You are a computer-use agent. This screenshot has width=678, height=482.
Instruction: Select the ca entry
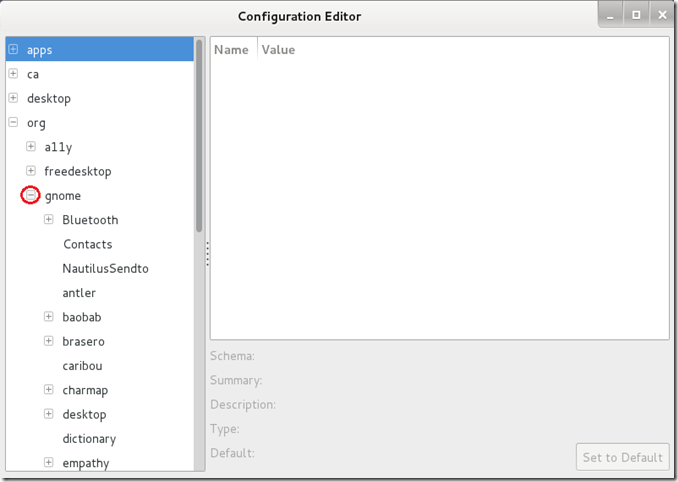coord(33,74)
